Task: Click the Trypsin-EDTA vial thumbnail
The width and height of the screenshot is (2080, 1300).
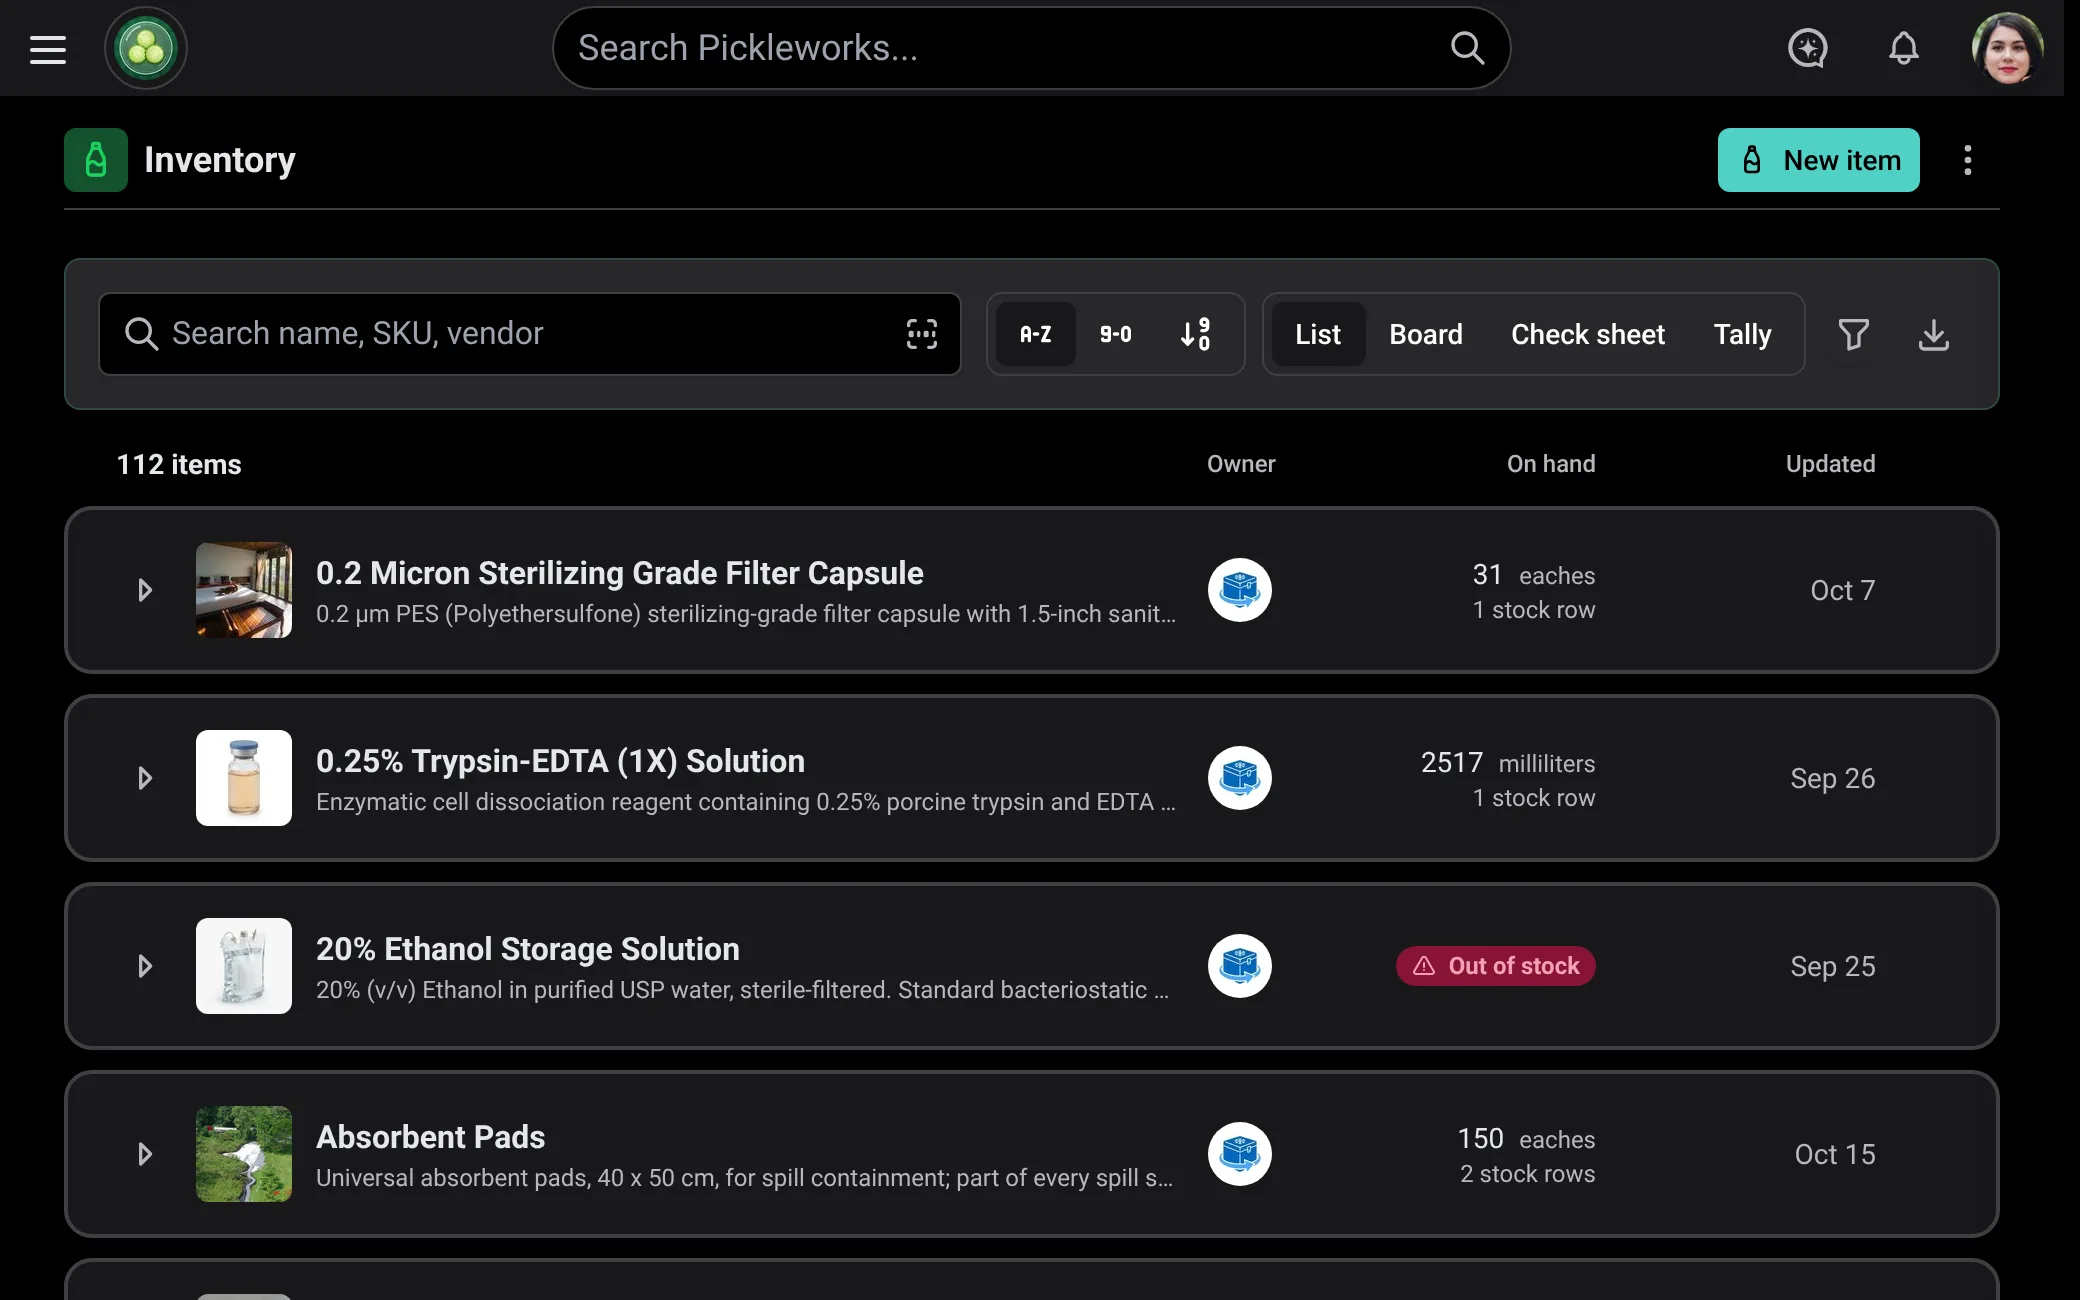Action: 244,778
